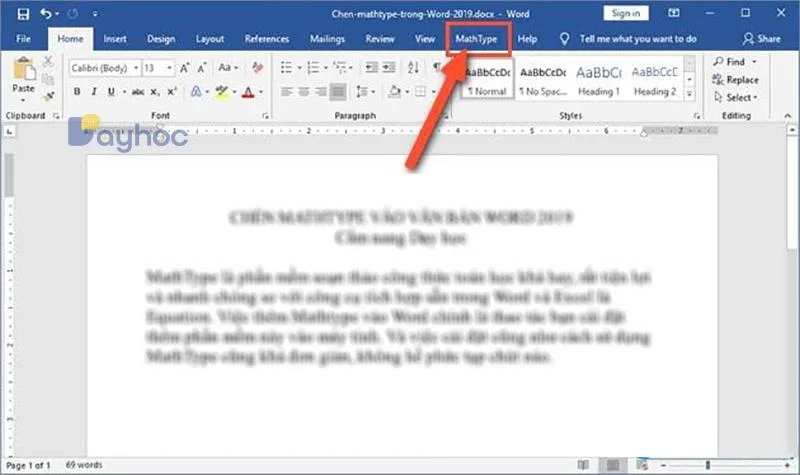This screenshot has height=475, width=800.
Task: Apply yellow text highlight color
Action: click(221, 92)
